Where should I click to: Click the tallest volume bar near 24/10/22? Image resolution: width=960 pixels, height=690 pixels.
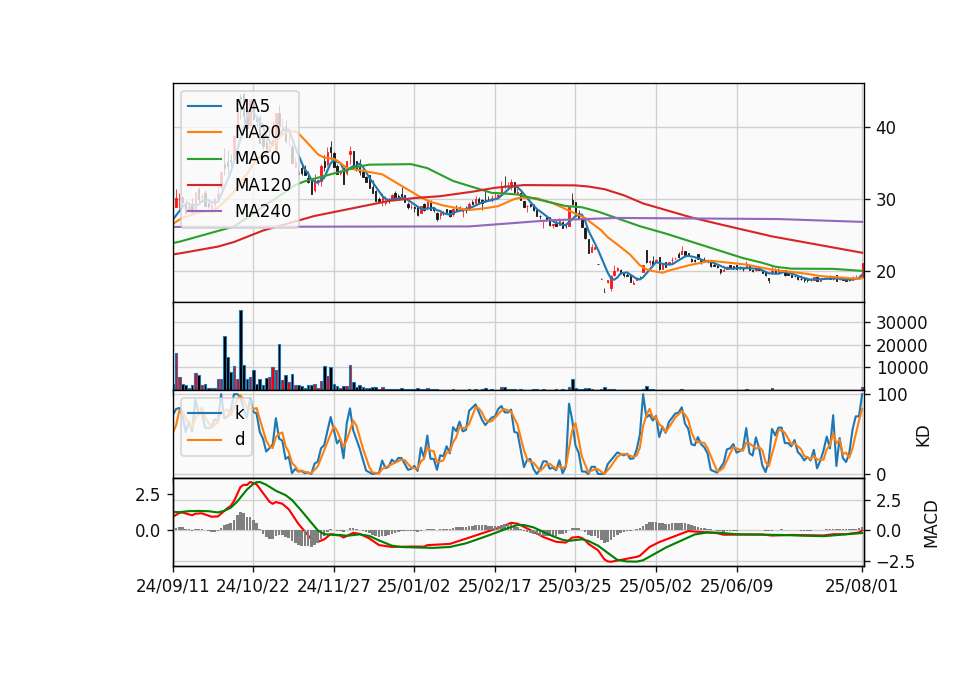click(x=241, y=350)
